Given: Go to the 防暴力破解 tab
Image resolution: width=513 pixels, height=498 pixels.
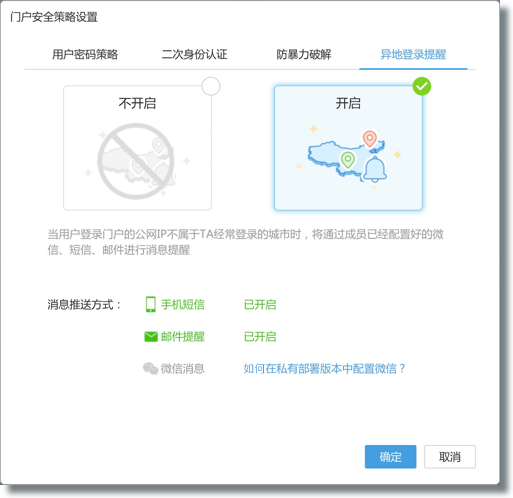Looking at the screenshot, I should point(304,54).
